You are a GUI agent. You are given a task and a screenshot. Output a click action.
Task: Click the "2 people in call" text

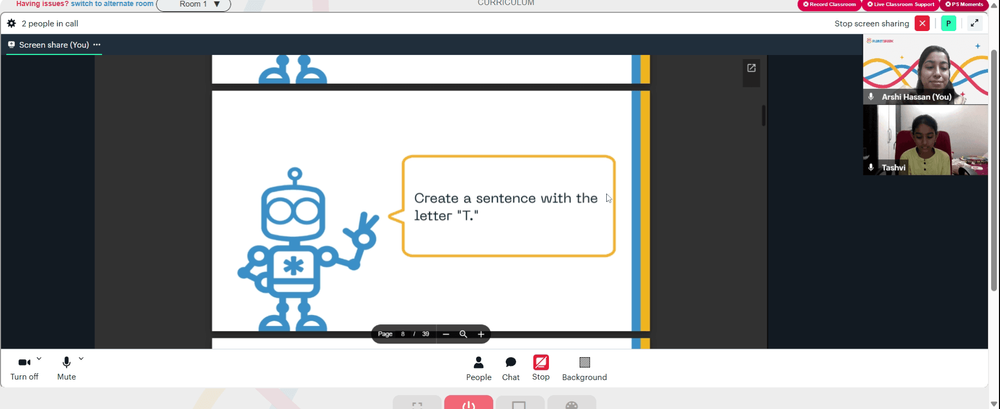pos(50,24)
